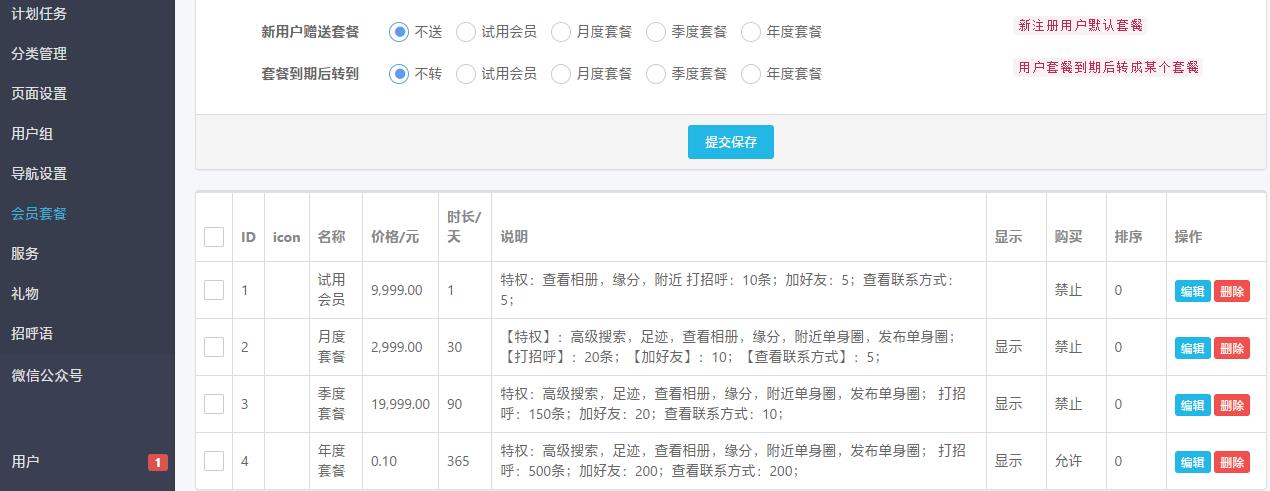Go to 页面设置 sidebar item

(x=39, y=94)
